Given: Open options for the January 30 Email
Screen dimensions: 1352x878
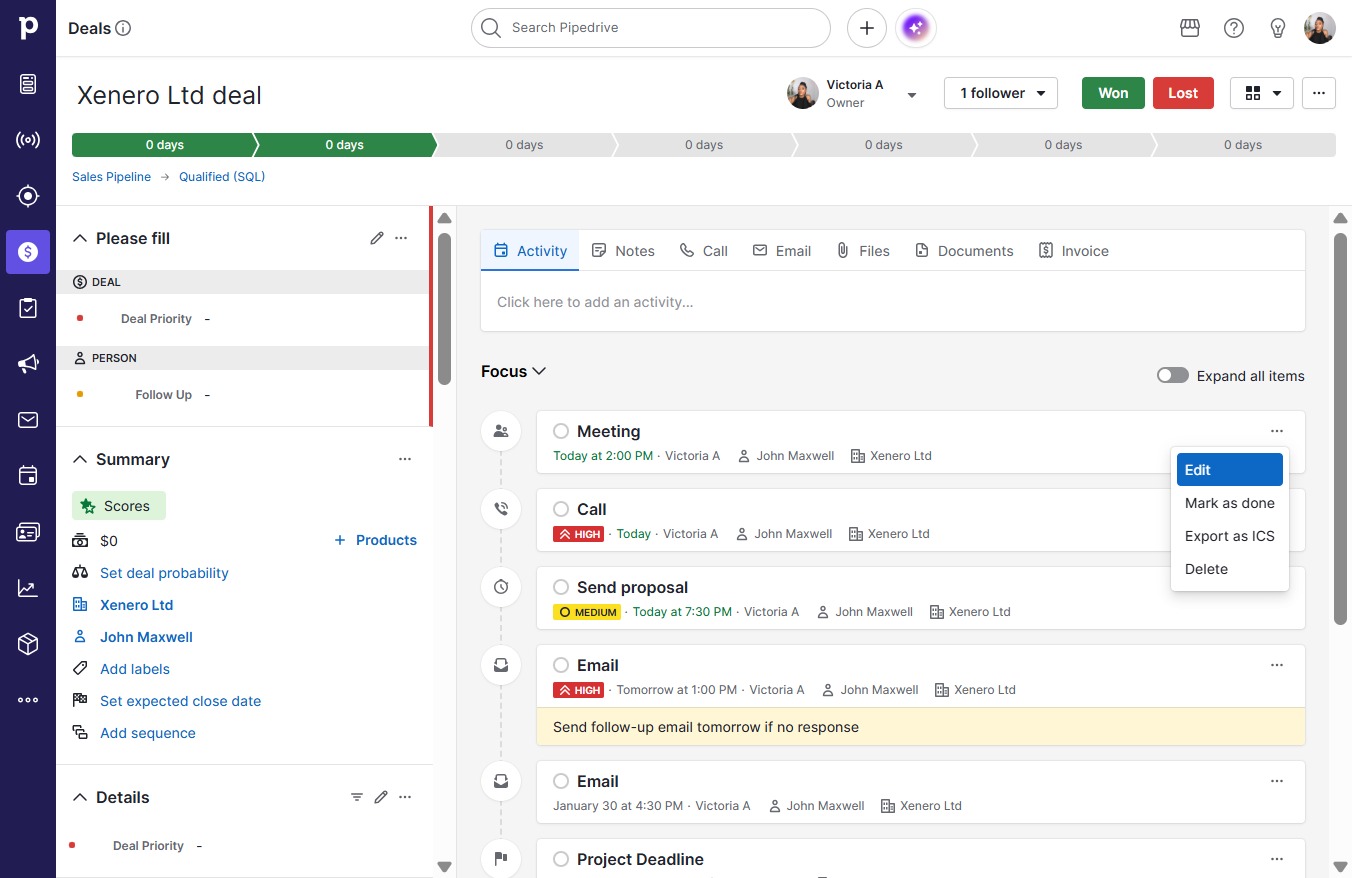Looking at the screenshot, I should point(1277,781).
